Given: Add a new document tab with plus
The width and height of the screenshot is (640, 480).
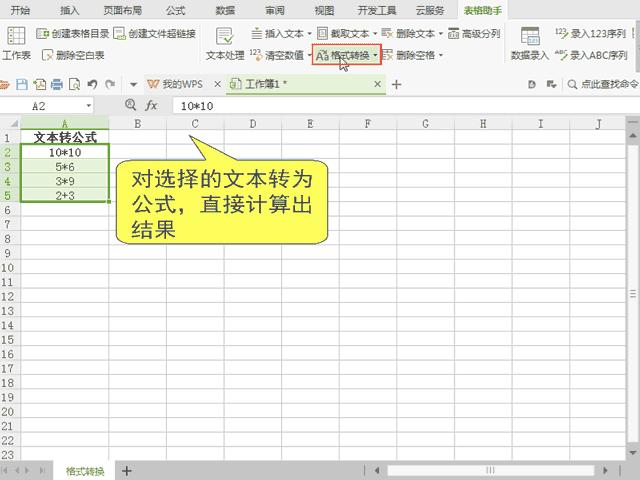Looking at the screenshot, I should pyautogui.click(x=396, y=84).
